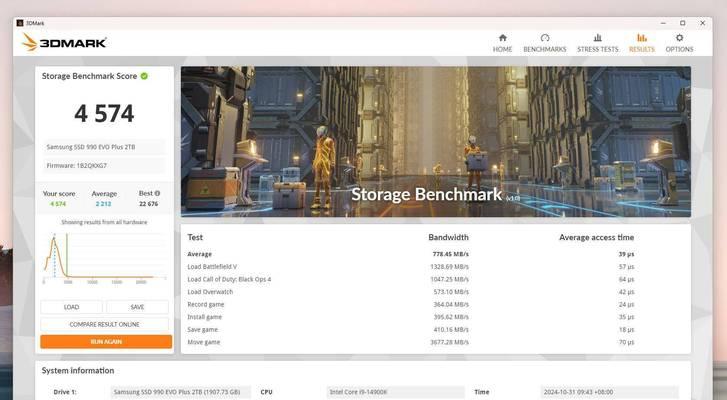Click the Samsung SSD 990 EVO Plus 2TB field

(x=104, y=147)
